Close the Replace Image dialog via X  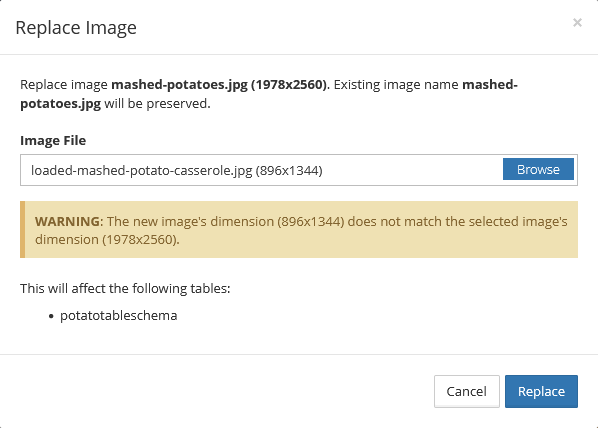[577, 23]
